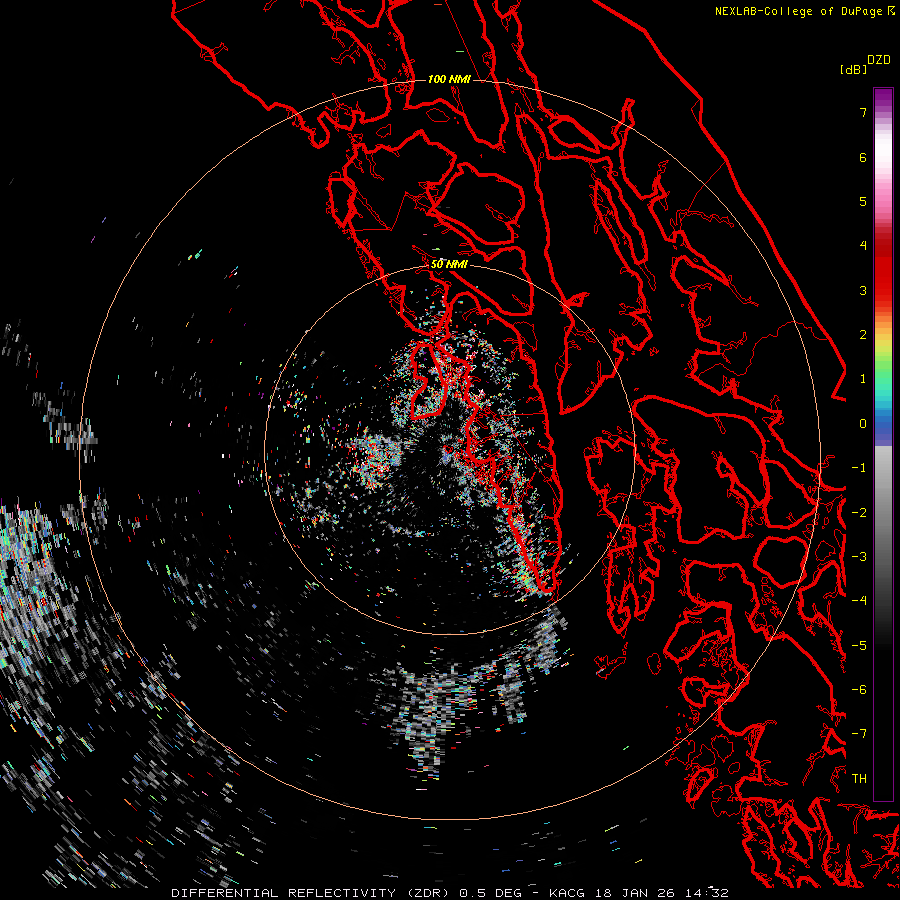Click the 50 NMI range ring label

click(x=449, y=264)
